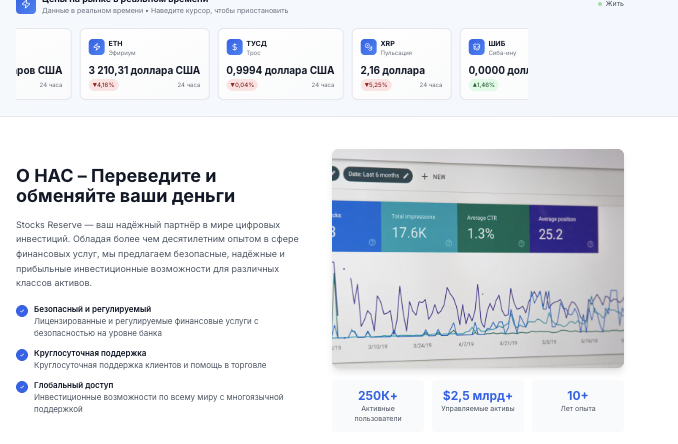The width and height of the screenshot is (678, 444).
Task: Click the ТУСД 0,04% decrease badge
Action: (x=242, y=85)
